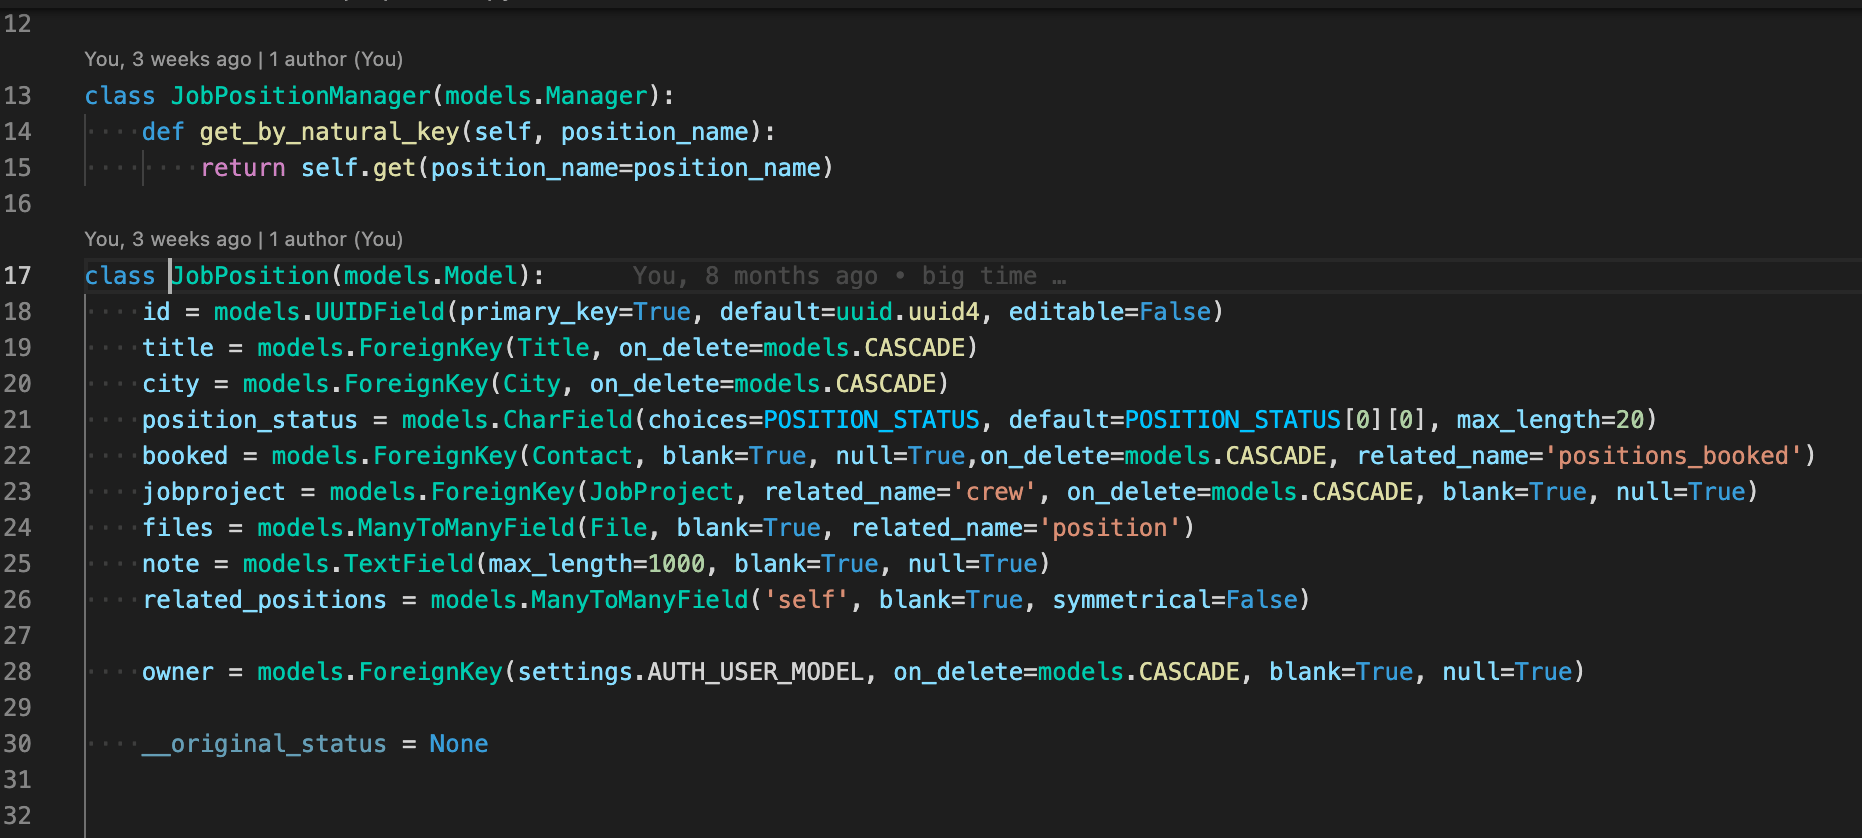Click editable=False on line 18
The width and height of the screenshot is (1862, 838).
coord(1110,312)
